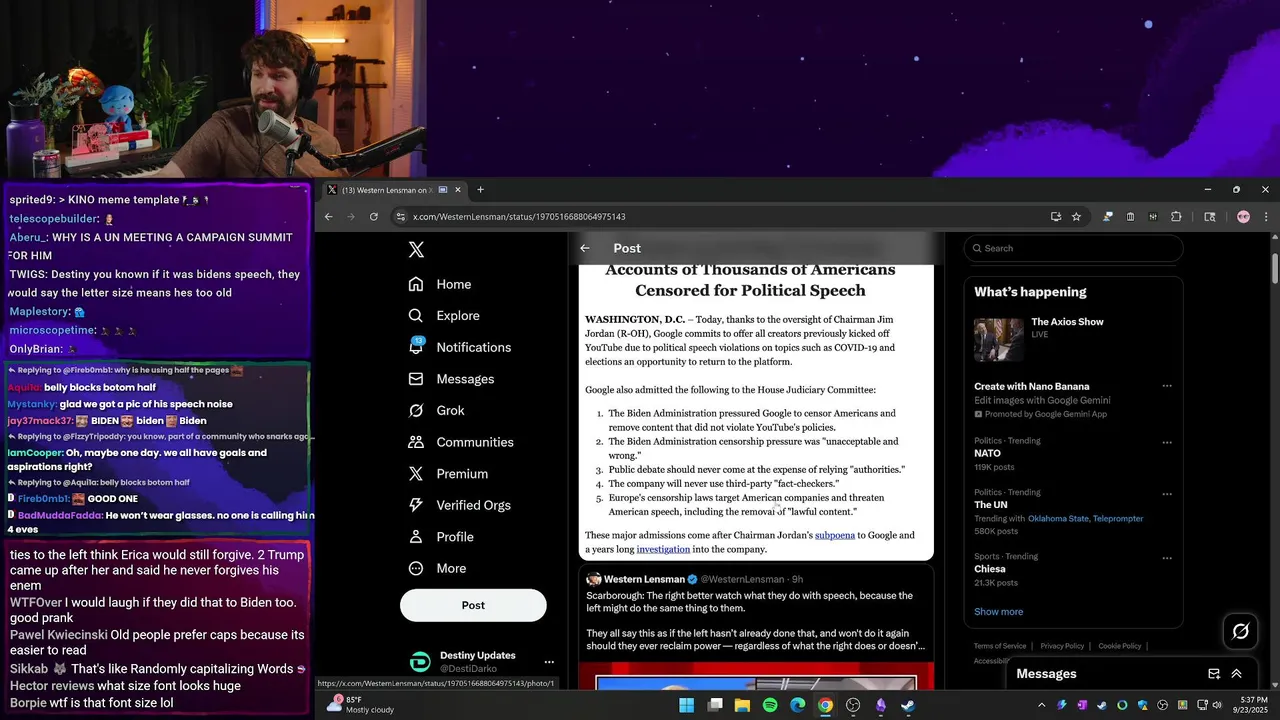Open Microsoft Edge from the taskbar

point(797,705)
